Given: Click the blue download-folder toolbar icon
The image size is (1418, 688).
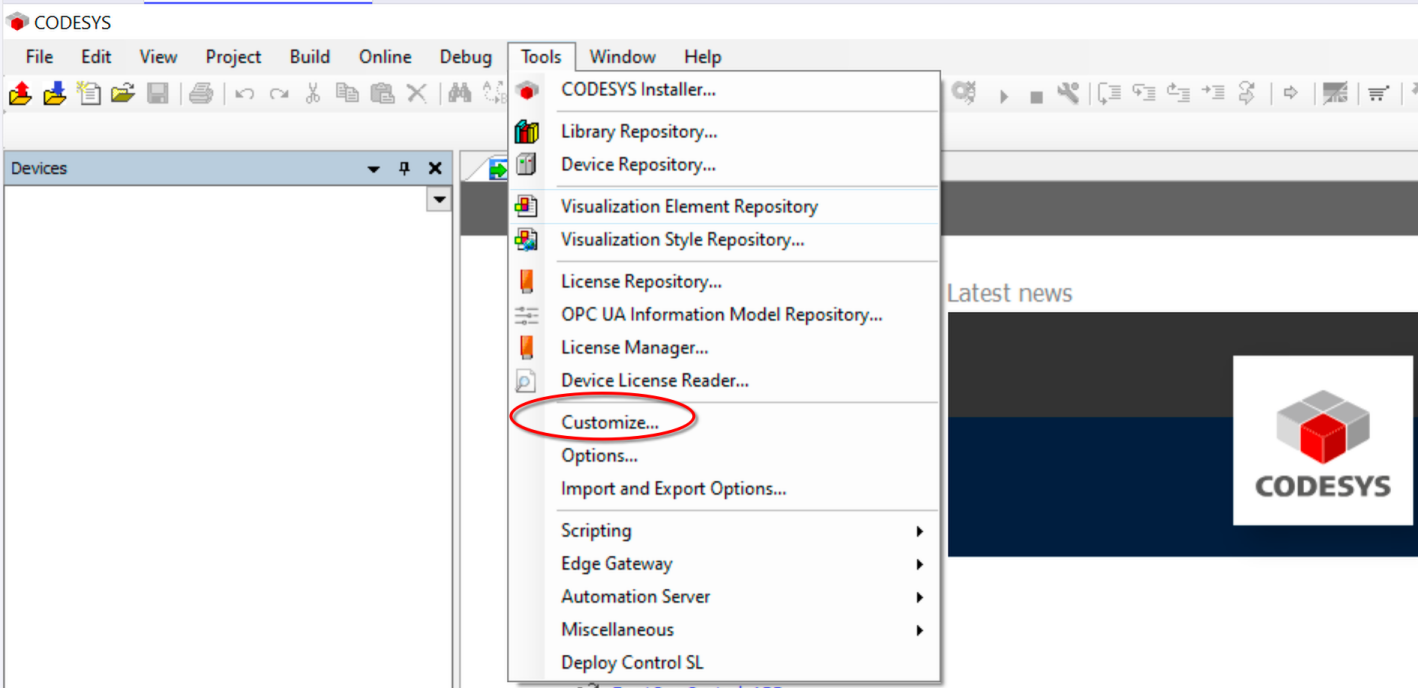Looking at the screenshot, I should [54, 94].
